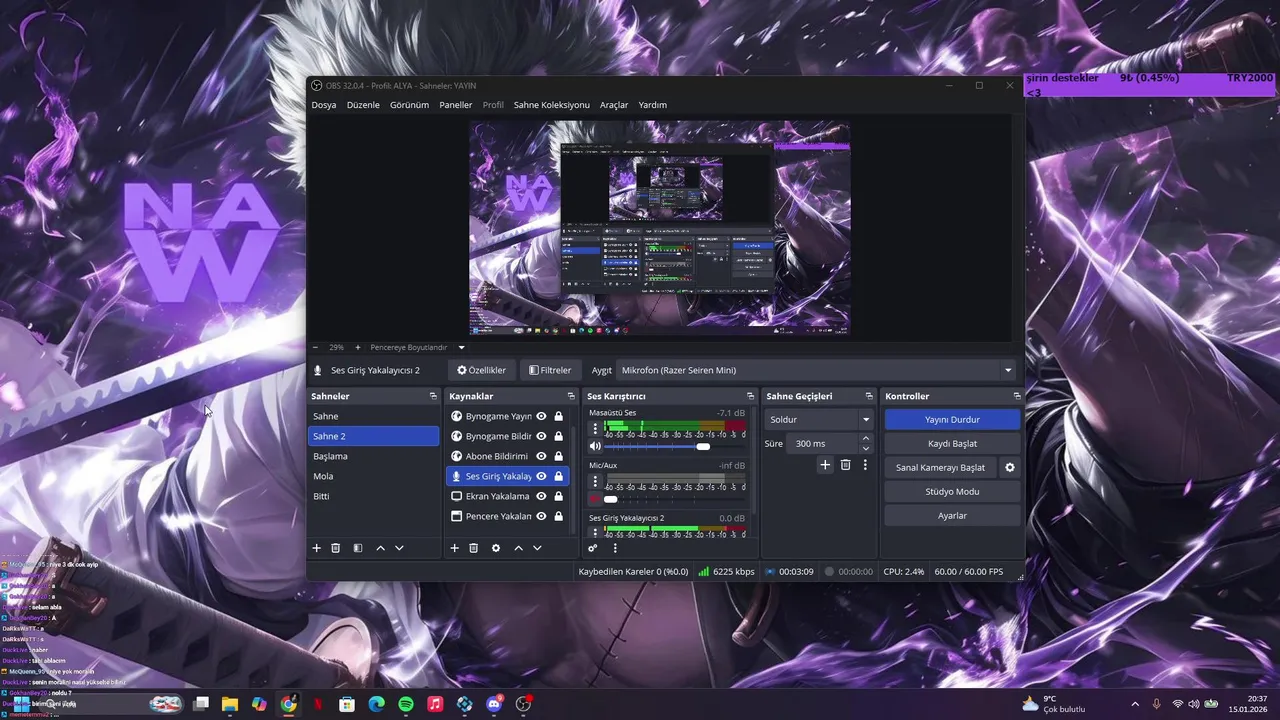Open source Filtreler button

(x=550, y=370)
